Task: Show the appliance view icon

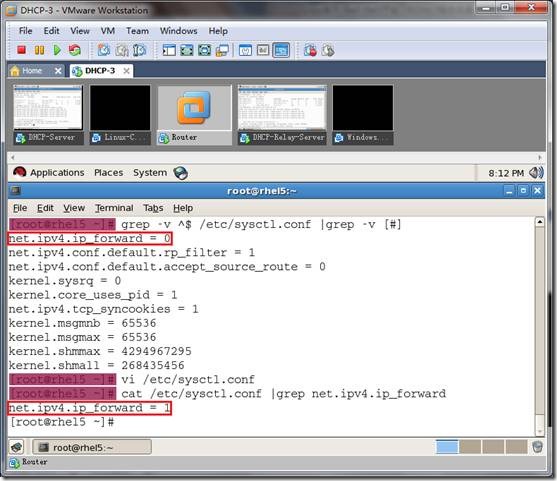Action: click(x=263, y=50)
